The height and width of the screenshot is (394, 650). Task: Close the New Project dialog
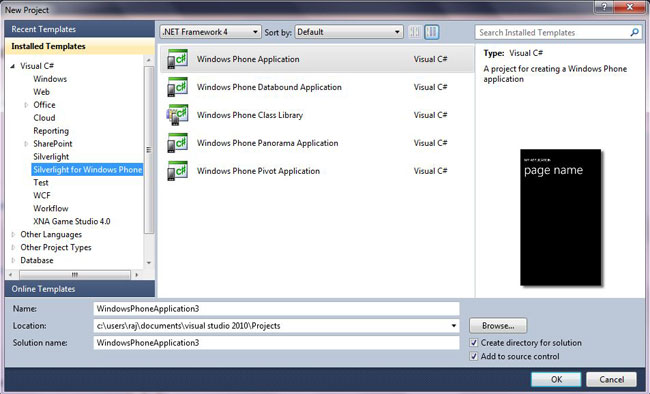click(x=630, y=7)
